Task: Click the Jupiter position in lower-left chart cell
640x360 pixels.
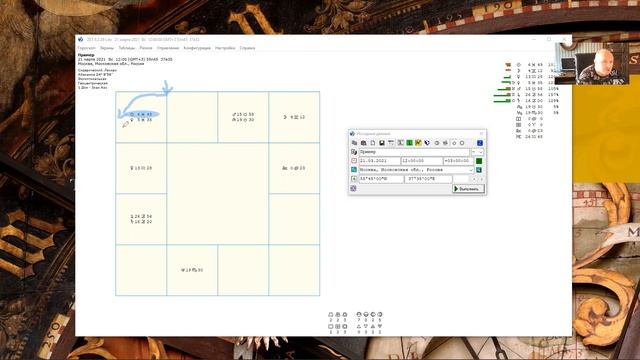Action: pos(141,216)
